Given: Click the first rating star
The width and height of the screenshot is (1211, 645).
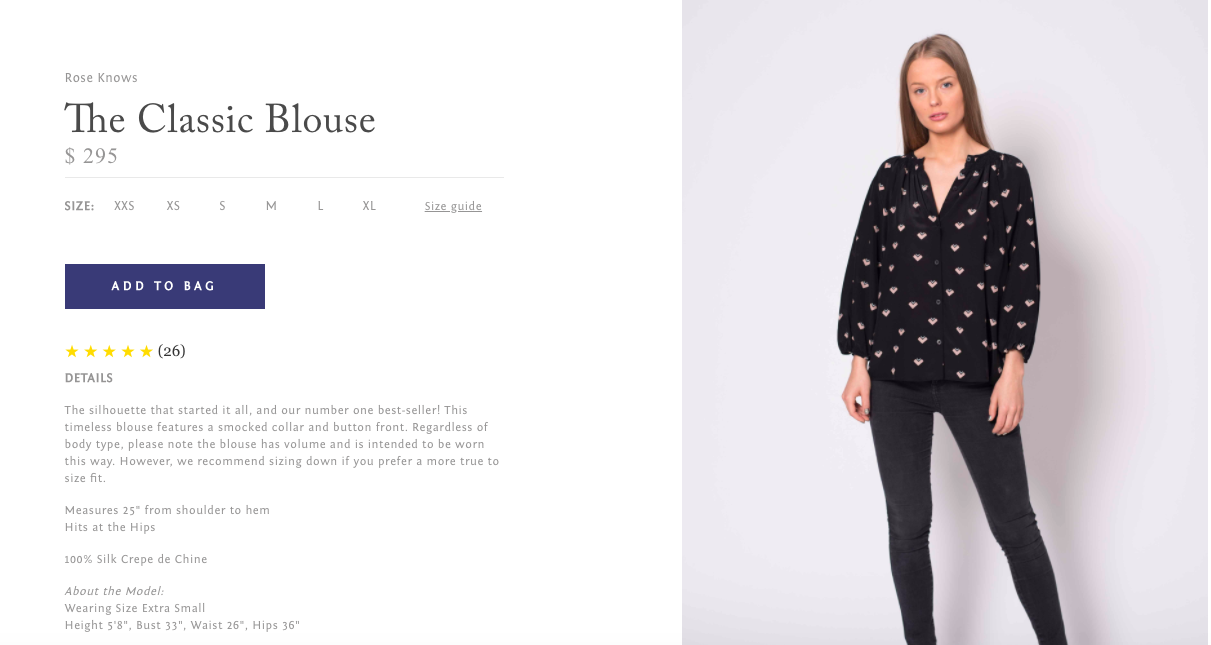Looking at the screenshot, I should click(x=72, y=351).
